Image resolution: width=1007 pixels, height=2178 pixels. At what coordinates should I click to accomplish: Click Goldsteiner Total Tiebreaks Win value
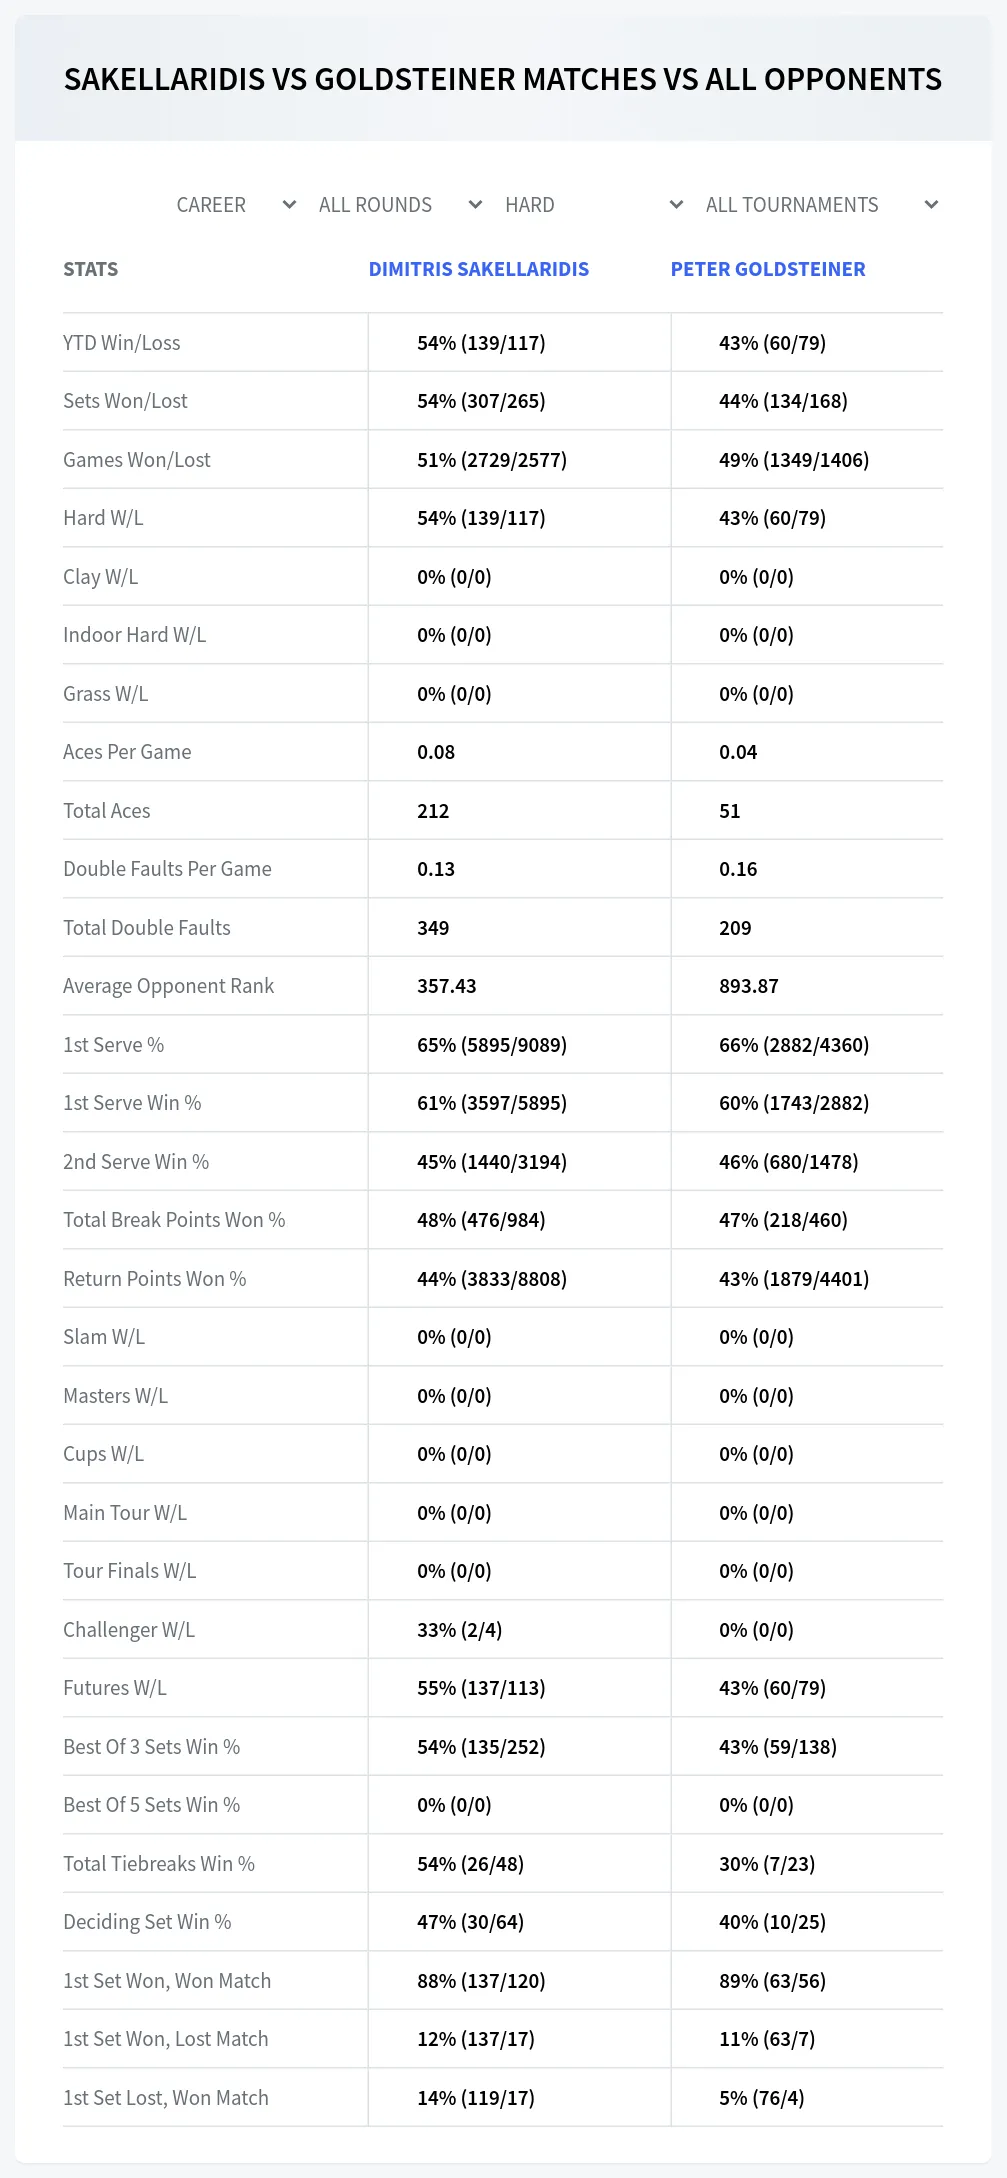coord(767,1864)
